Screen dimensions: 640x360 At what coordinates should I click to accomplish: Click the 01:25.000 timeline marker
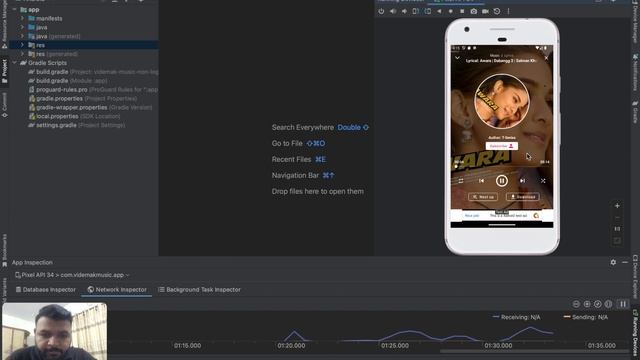[x=395, y=345]
